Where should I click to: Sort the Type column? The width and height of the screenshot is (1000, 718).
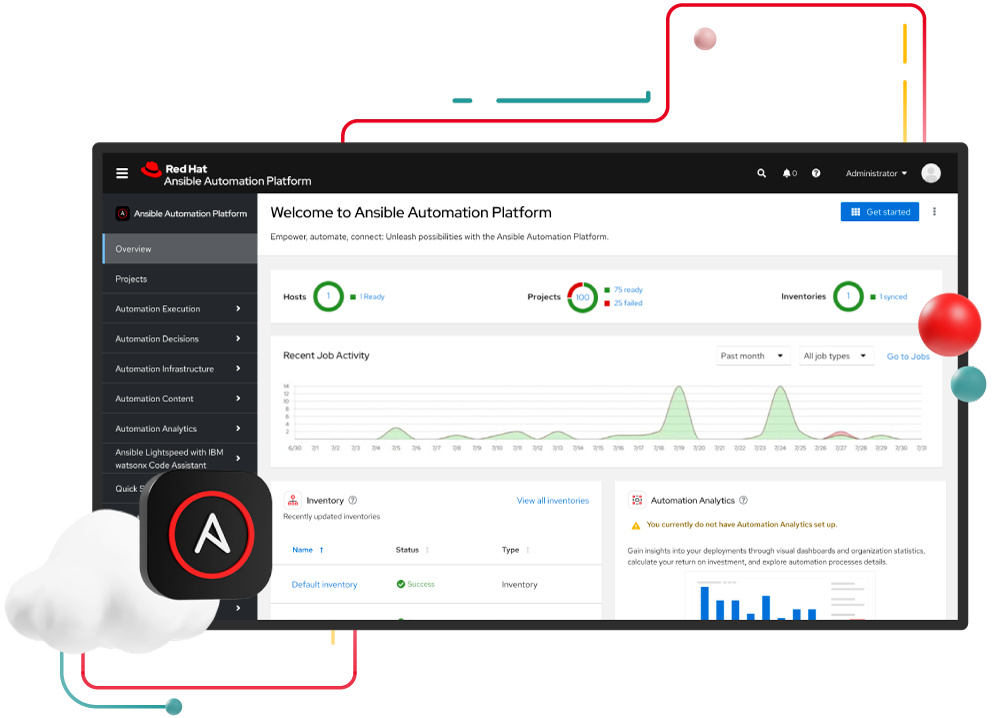[527, 550]
